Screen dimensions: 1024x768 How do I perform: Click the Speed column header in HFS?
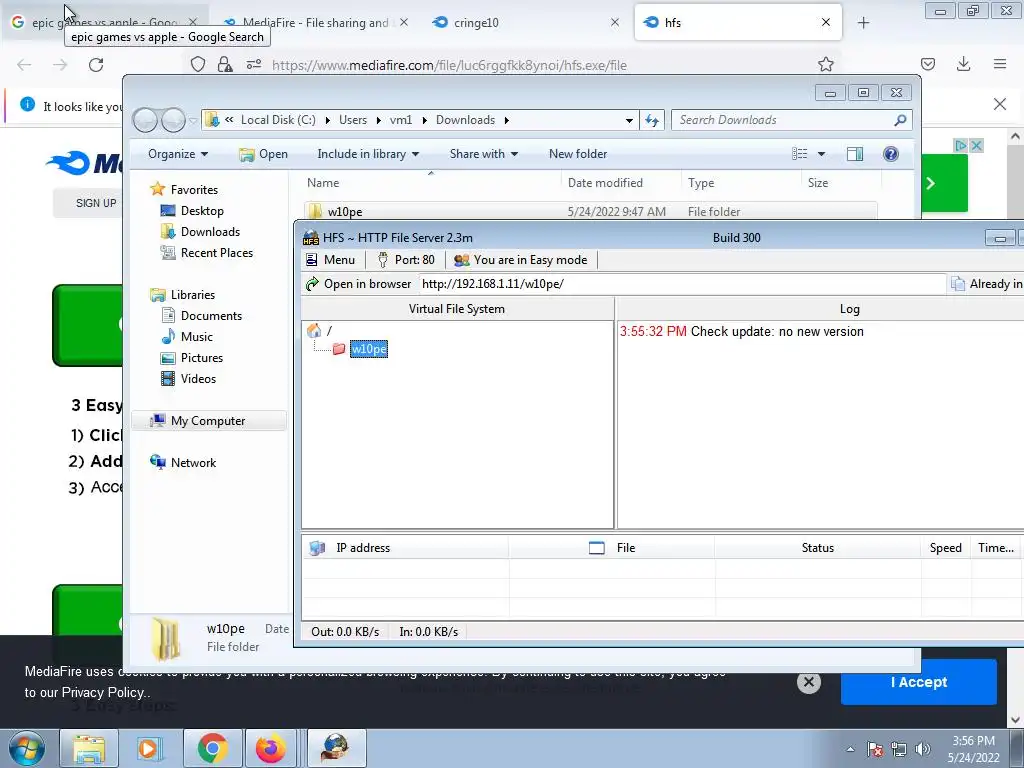(x=946, y=548)
